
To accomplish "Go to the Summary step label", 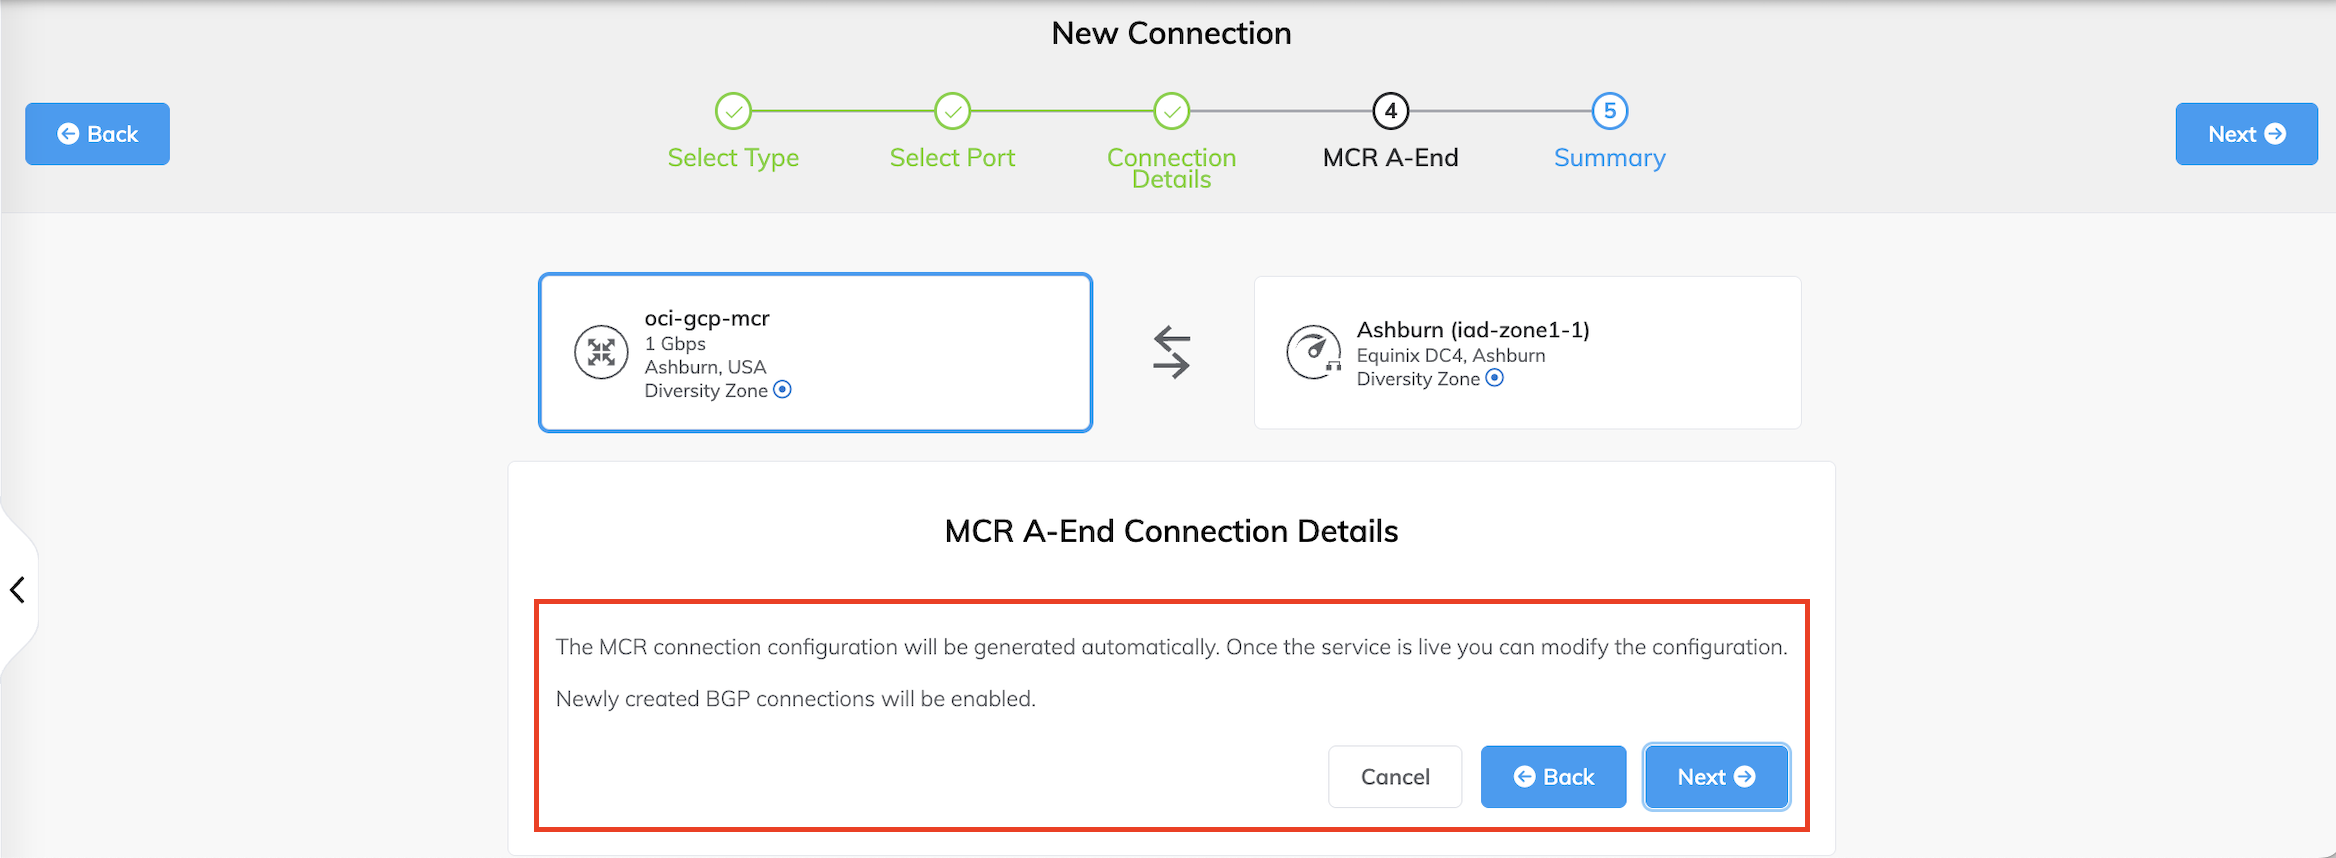I will tap(1609, 158).
